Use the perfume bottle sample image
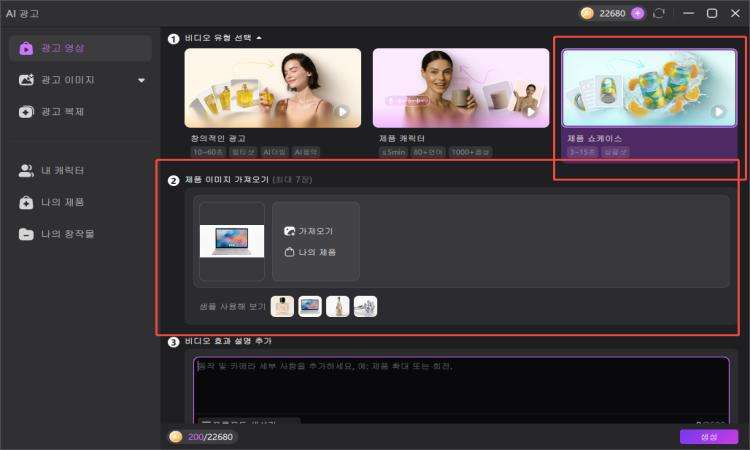 pos(282,307)
